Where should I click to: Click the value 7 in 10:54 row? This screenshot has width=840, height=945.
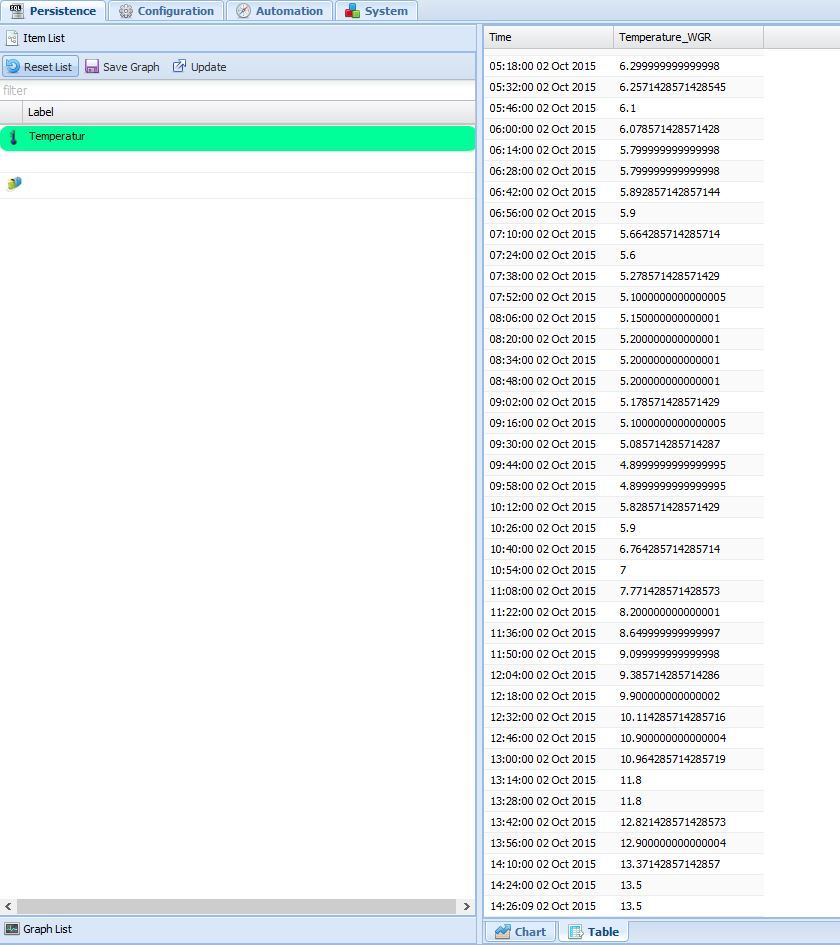pos(623,570)
